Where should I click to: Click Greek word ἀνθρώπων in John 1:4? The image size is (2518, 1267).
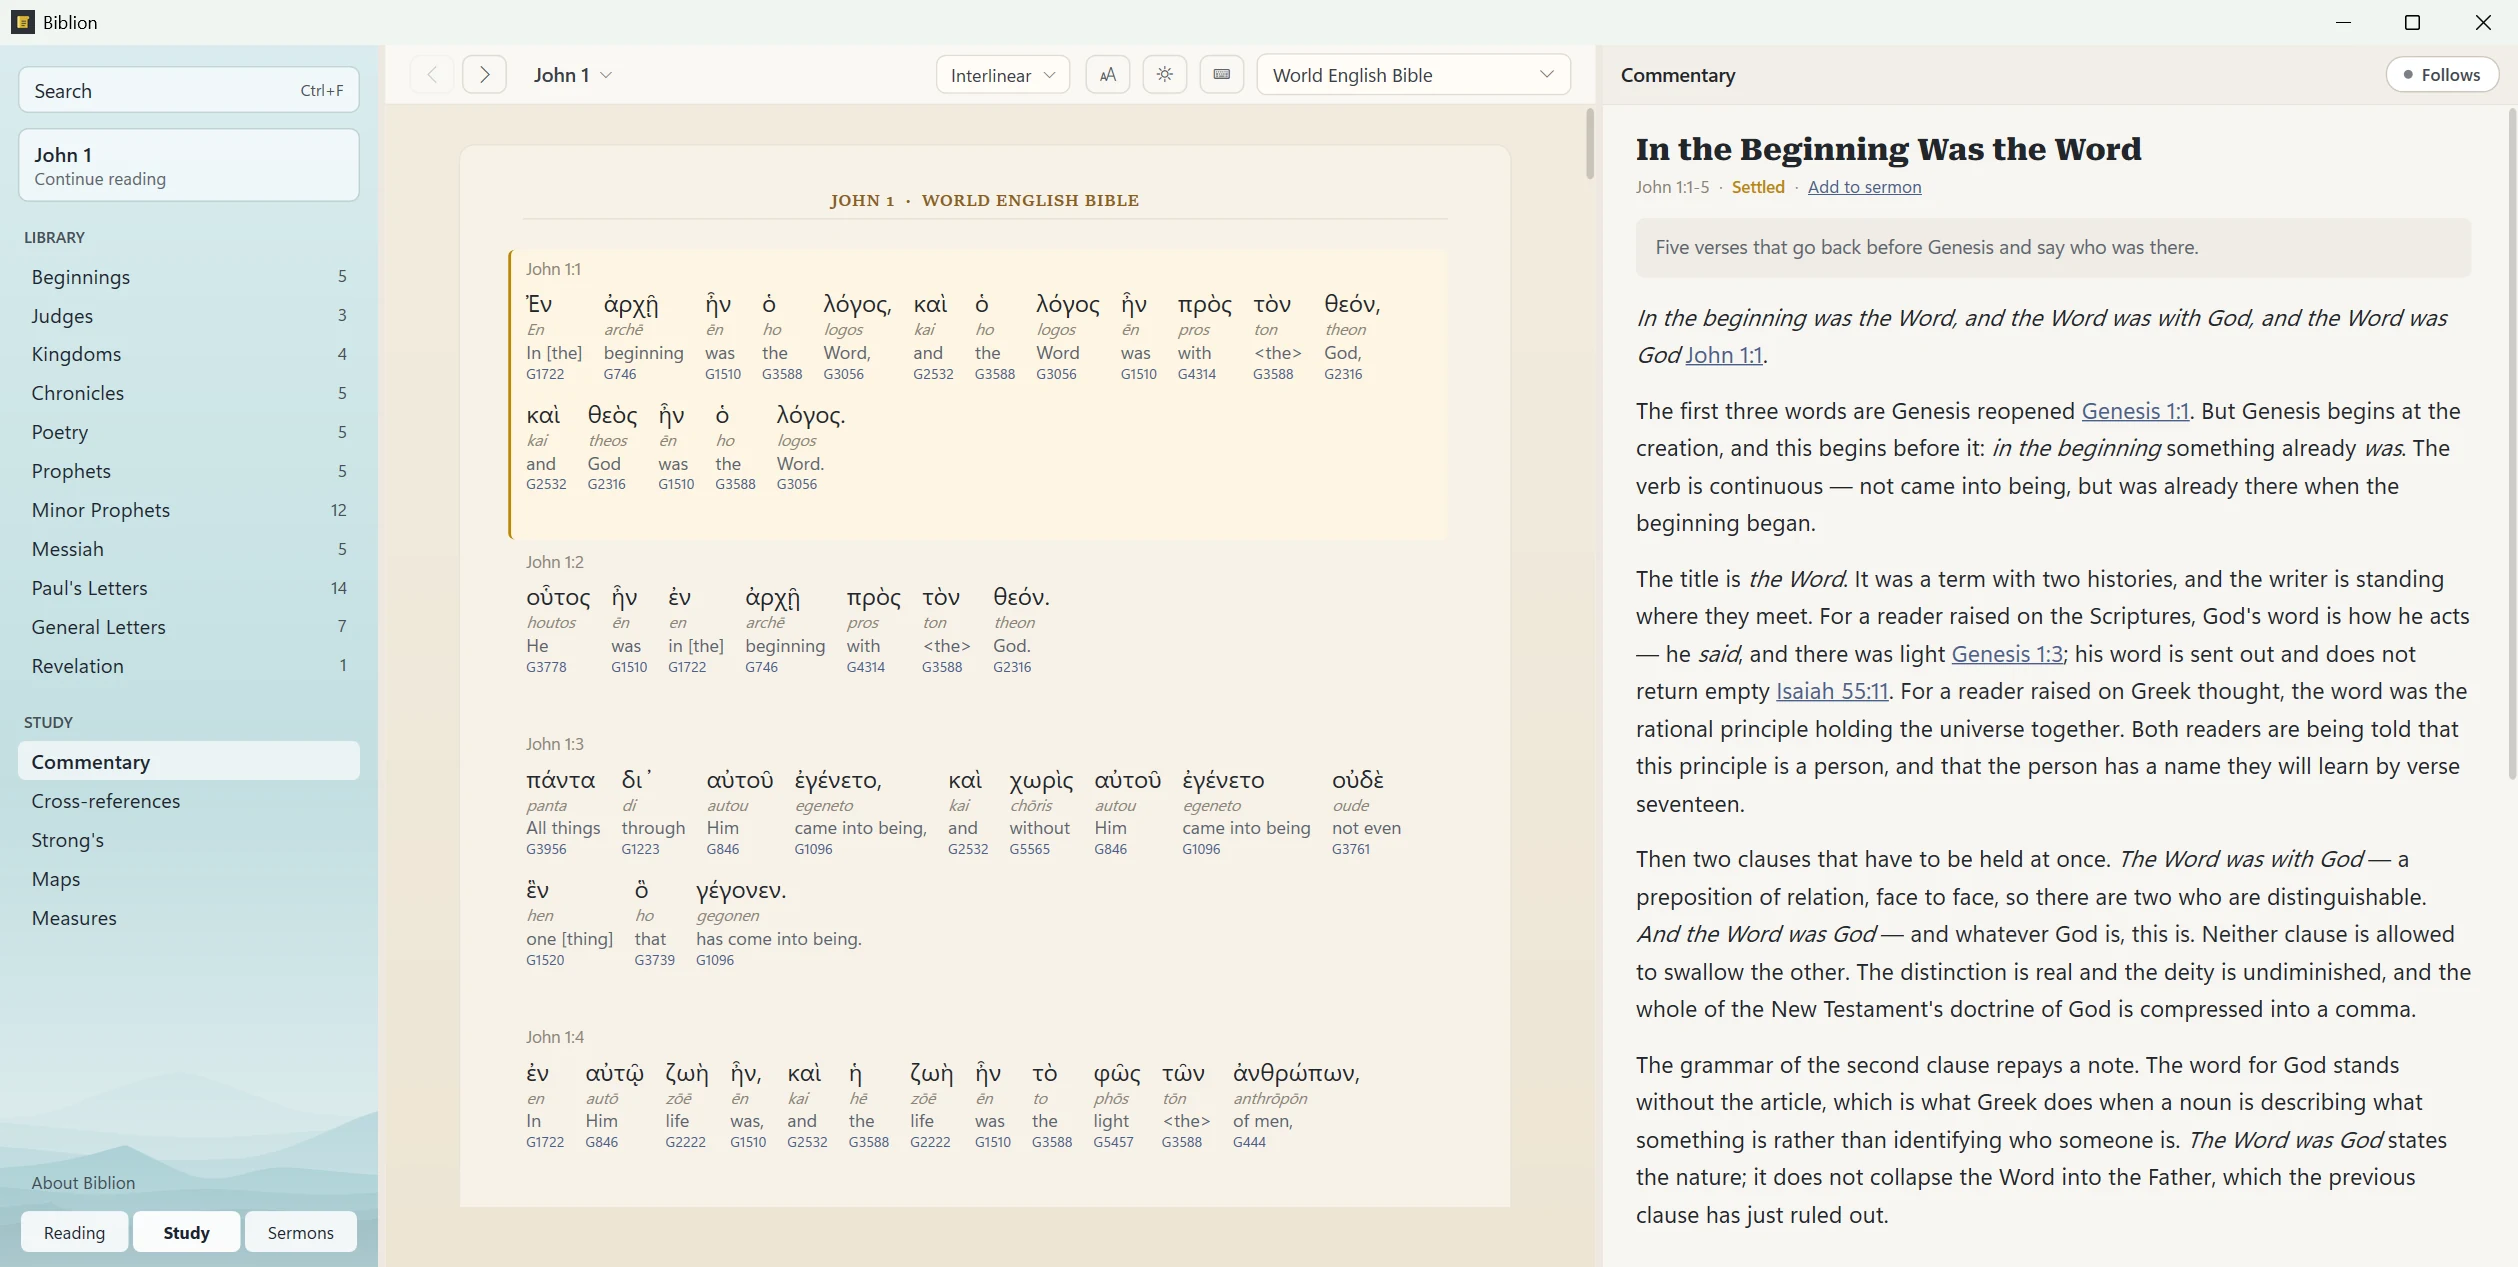point(1296,1073)
